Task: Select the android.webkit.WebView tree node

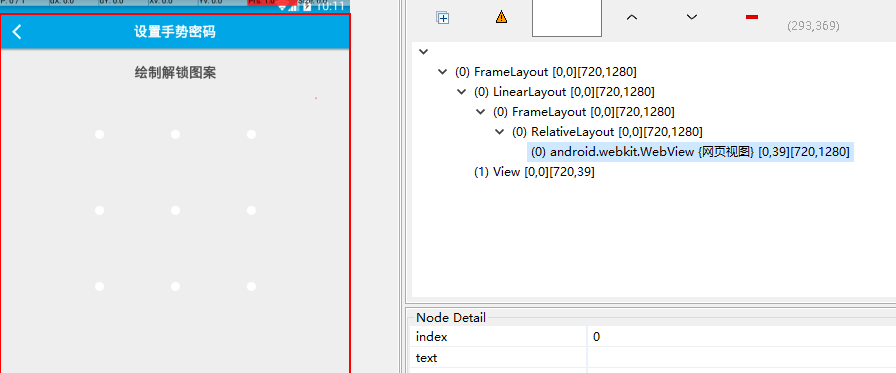Action: [690, 152]
